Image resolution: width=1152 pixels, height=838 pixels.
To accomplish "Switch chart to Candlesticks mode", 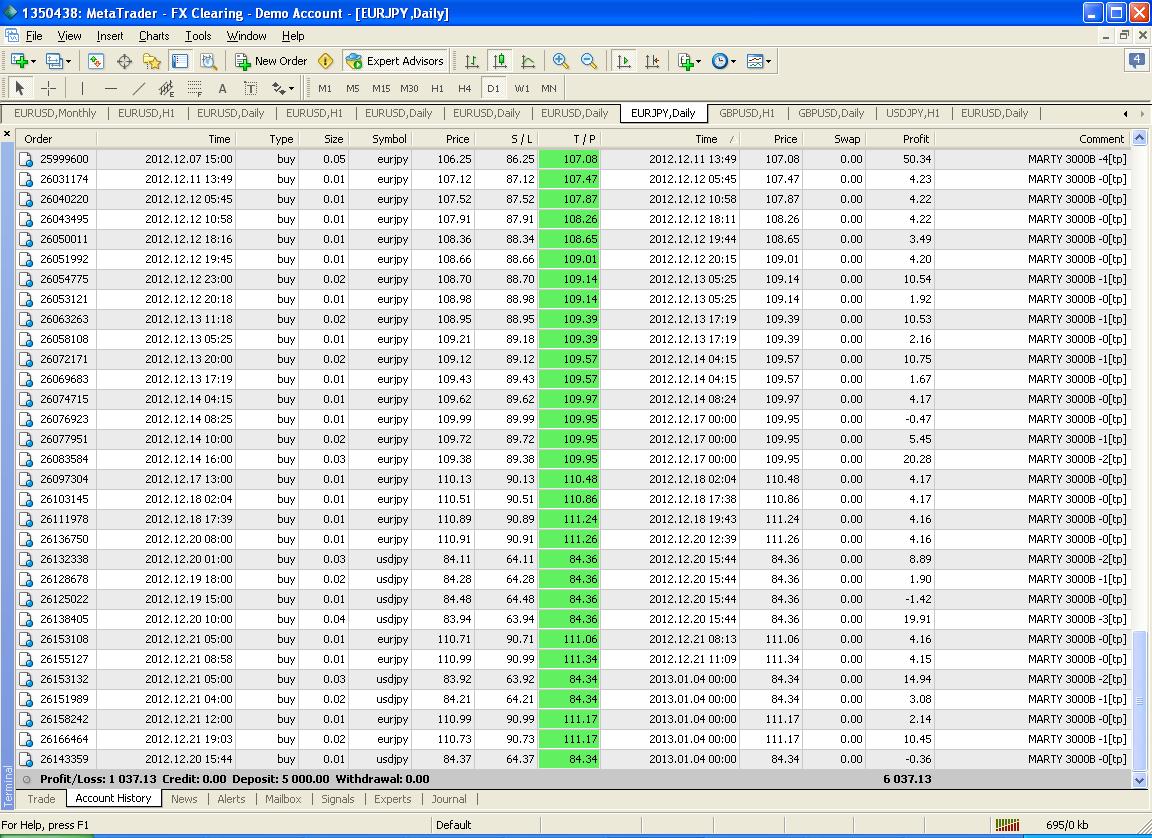I will click(500, 62).
